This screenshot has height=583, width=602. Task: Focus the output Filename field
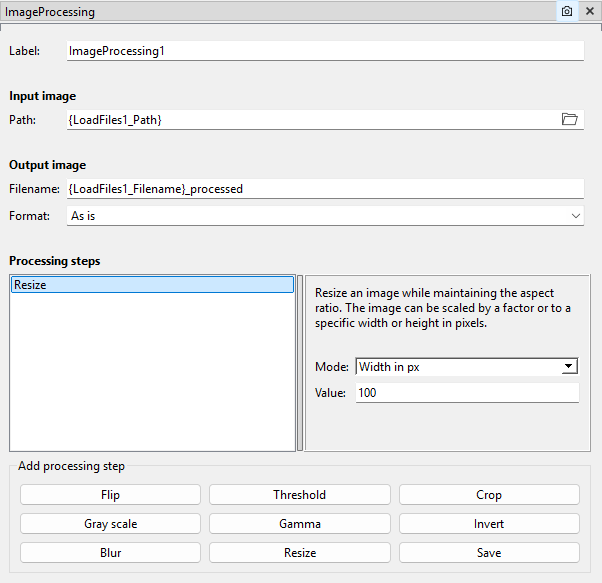click(x=324, y=188)
